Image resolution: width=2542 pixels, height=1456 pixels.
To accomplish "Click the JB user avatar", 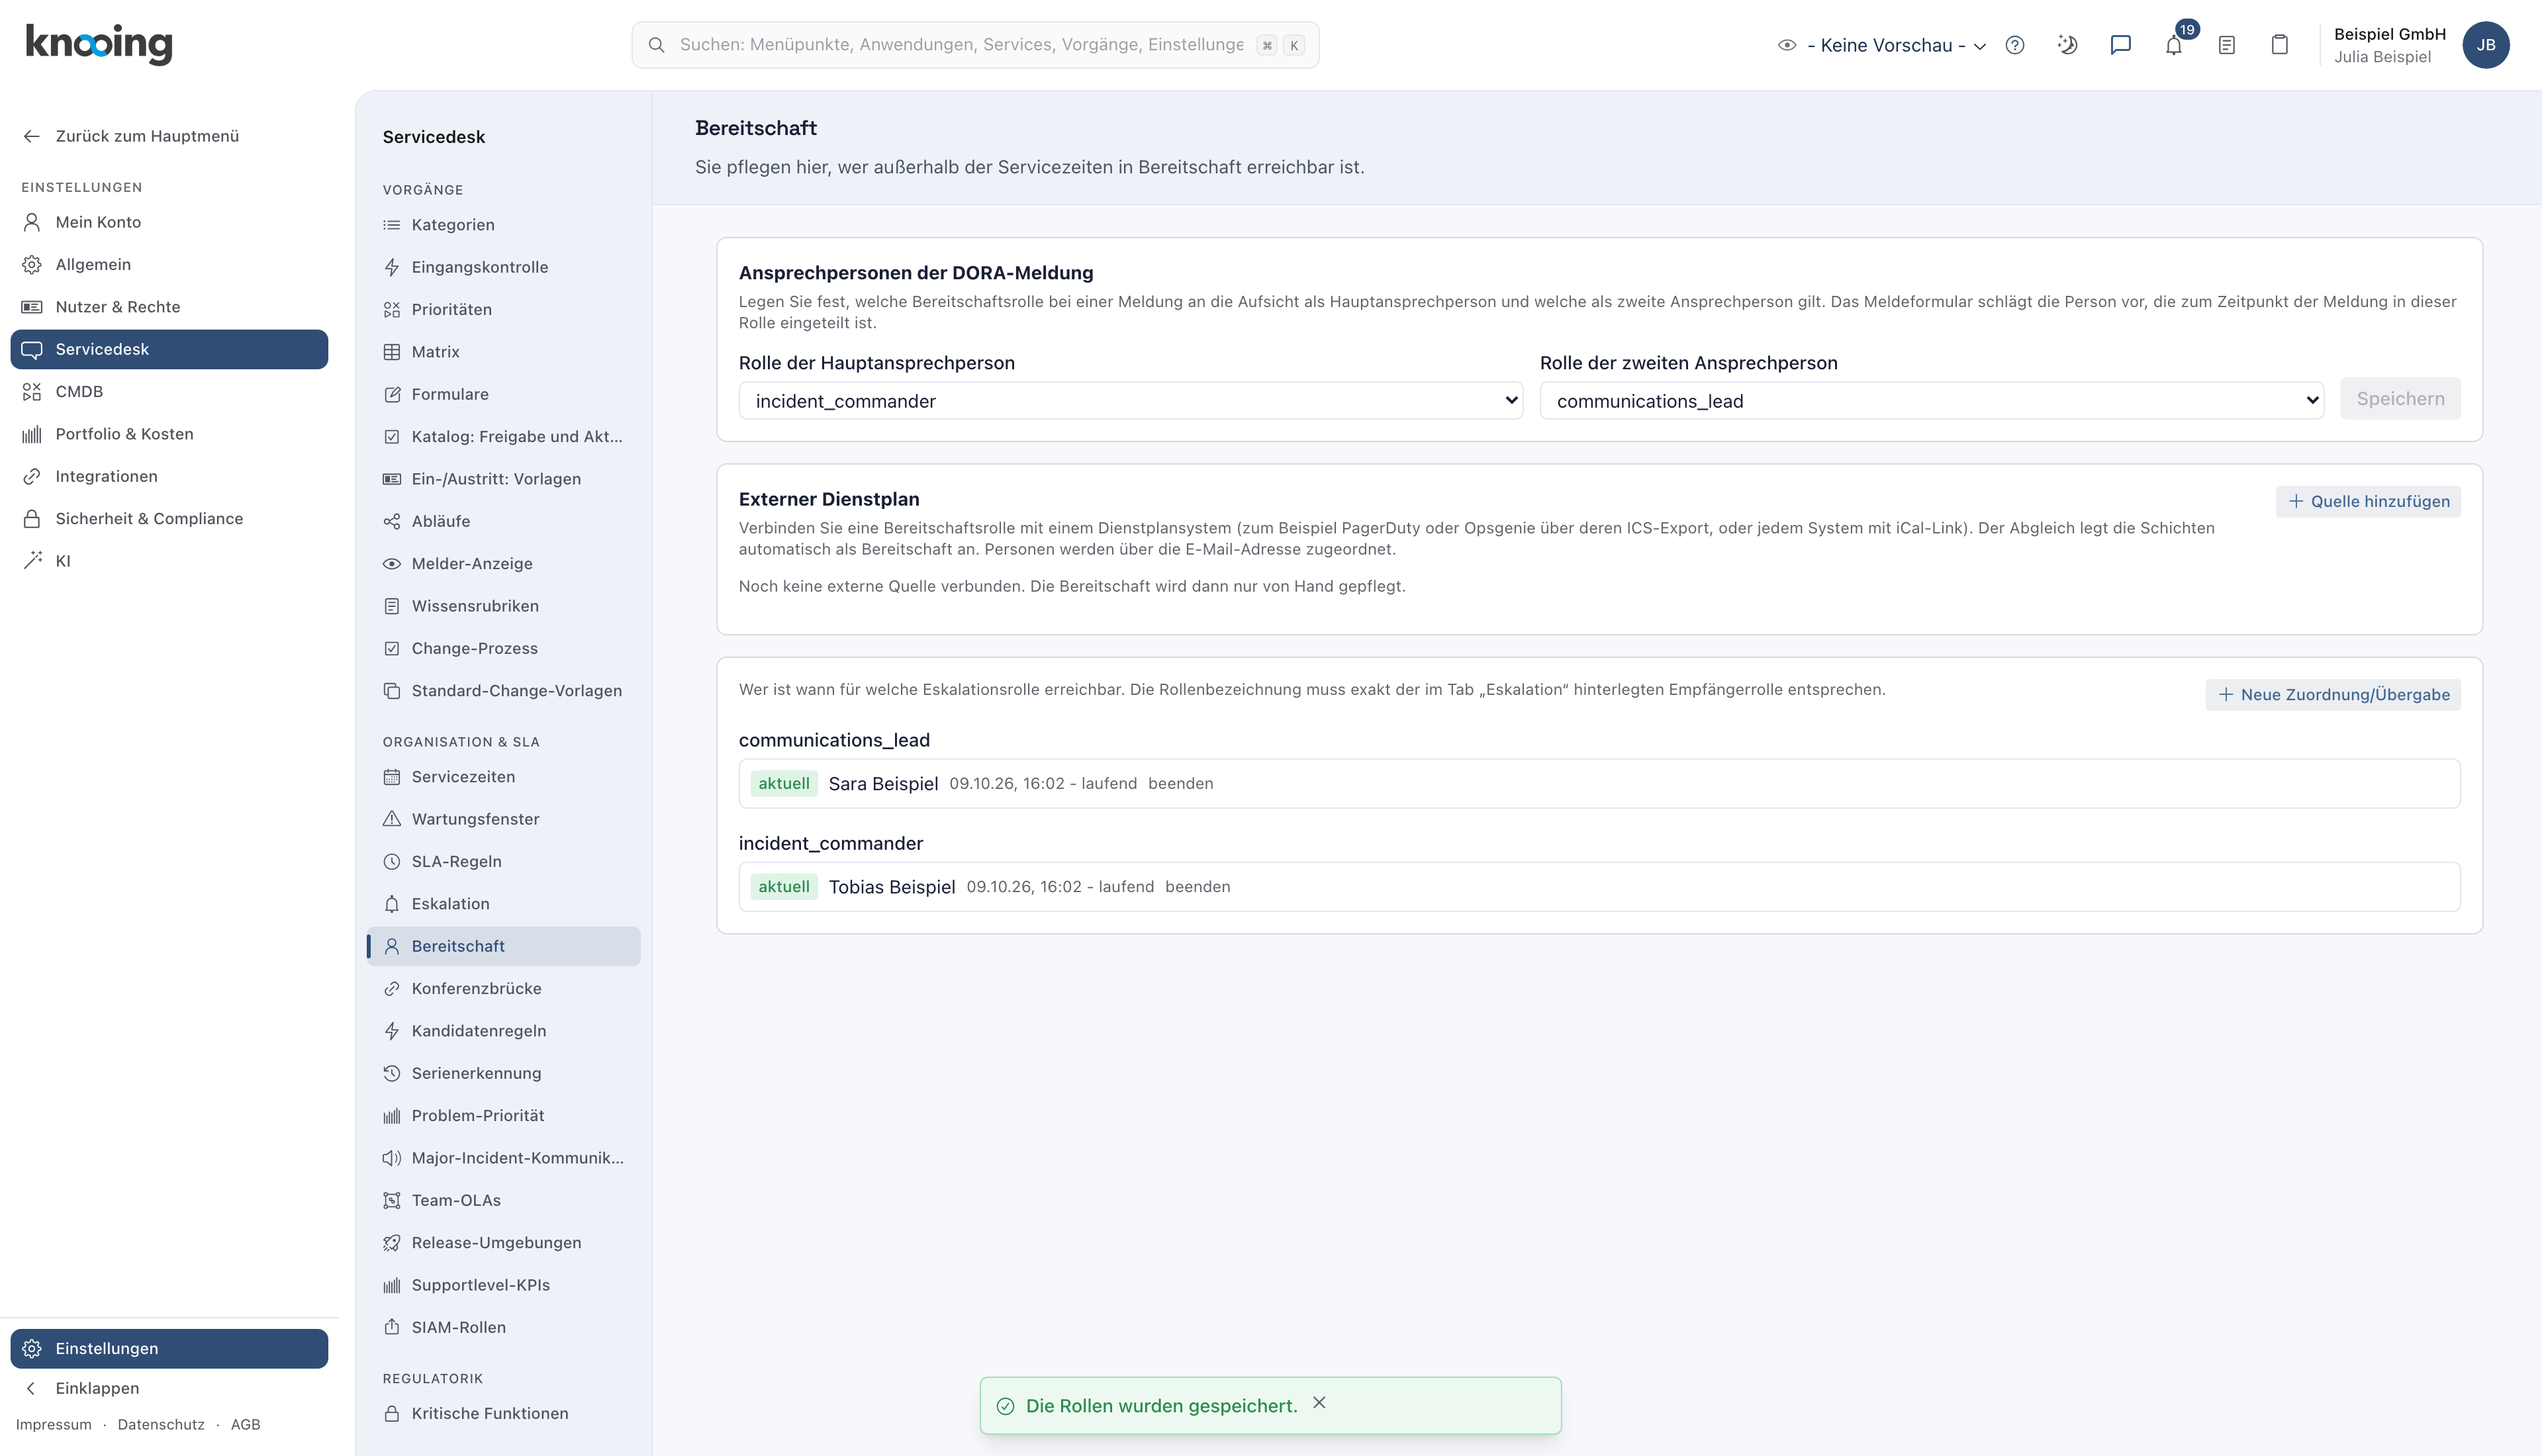I will 2485,45.
